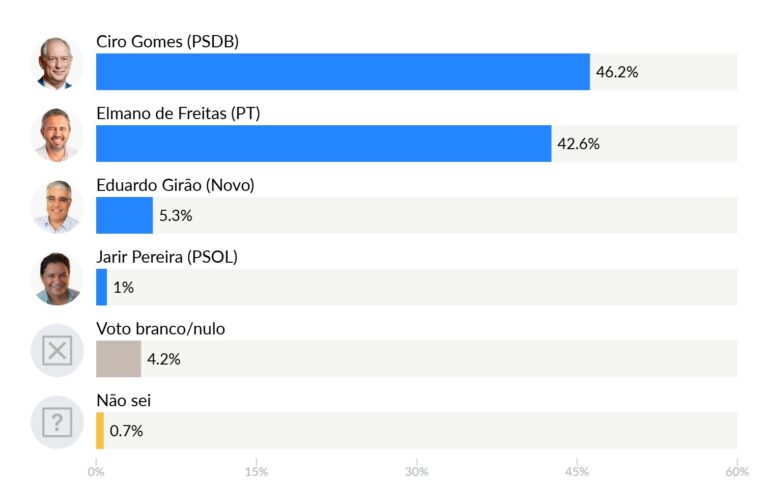Viewport: 768px width, 504px height.
Task: Click the gray-brown 4.2% blank vote bar
Action: (x=118, y=359)
